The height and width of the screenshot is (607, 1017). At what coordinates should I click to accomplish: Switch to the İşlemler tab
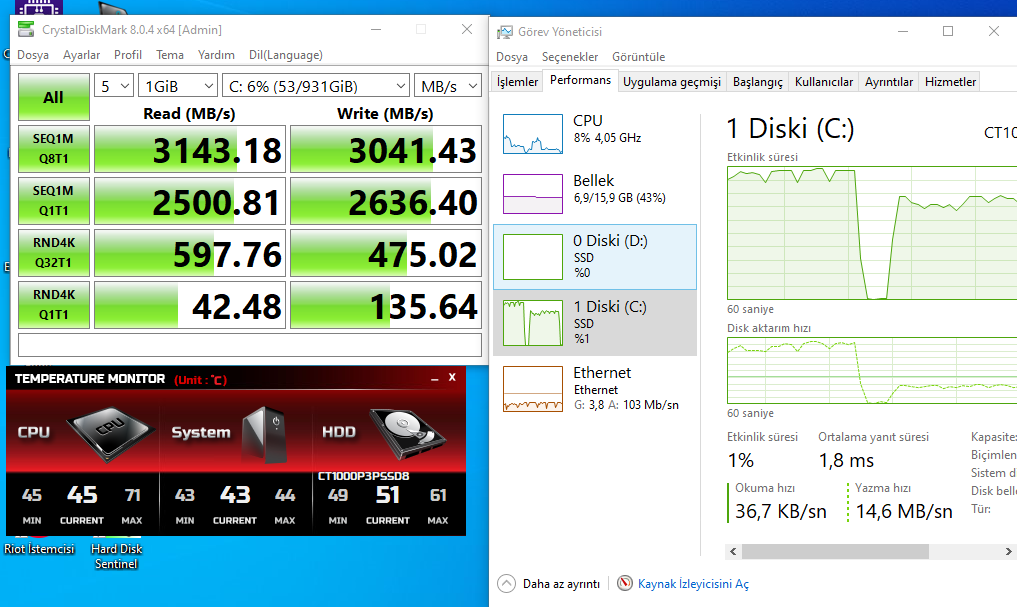point(517,82)
